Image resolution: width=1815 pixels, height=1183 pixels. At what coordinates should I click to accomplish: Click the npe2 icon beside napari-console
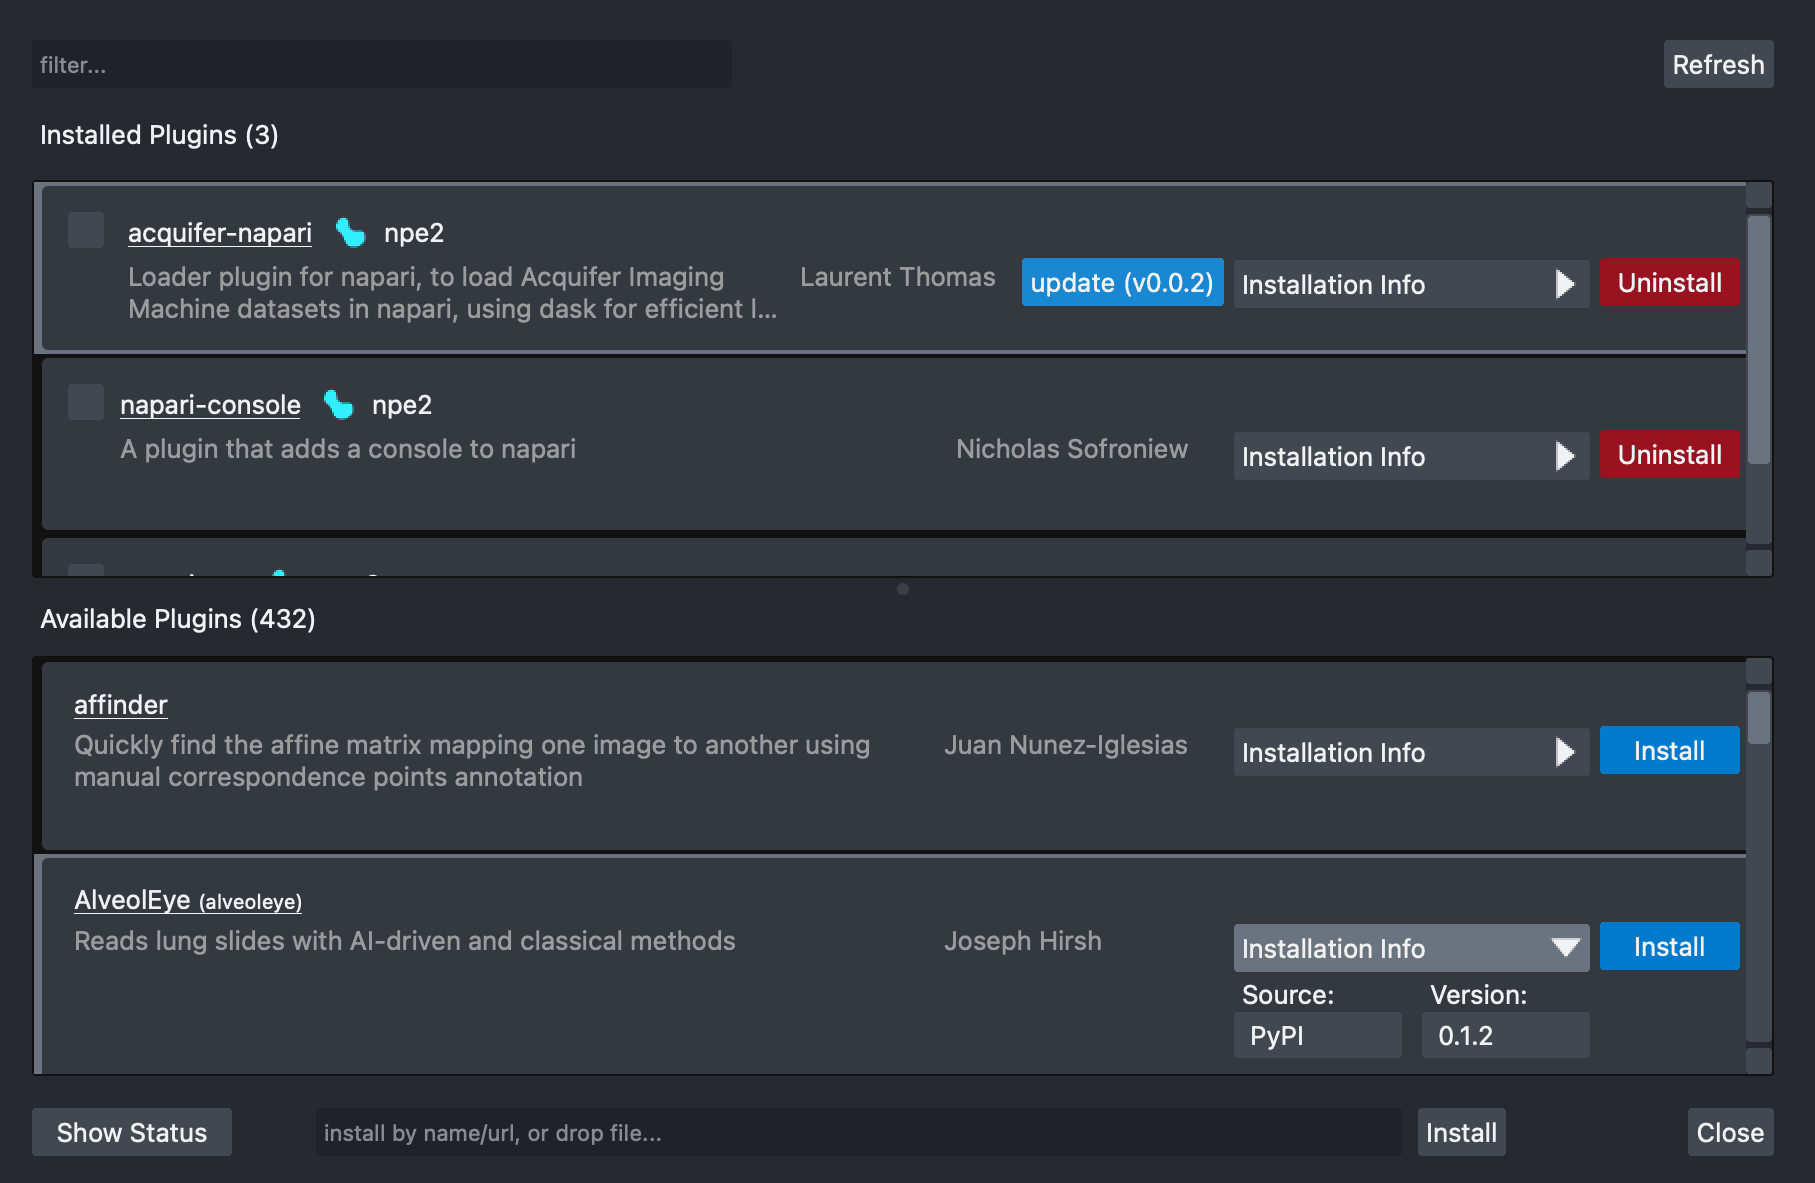340,405
